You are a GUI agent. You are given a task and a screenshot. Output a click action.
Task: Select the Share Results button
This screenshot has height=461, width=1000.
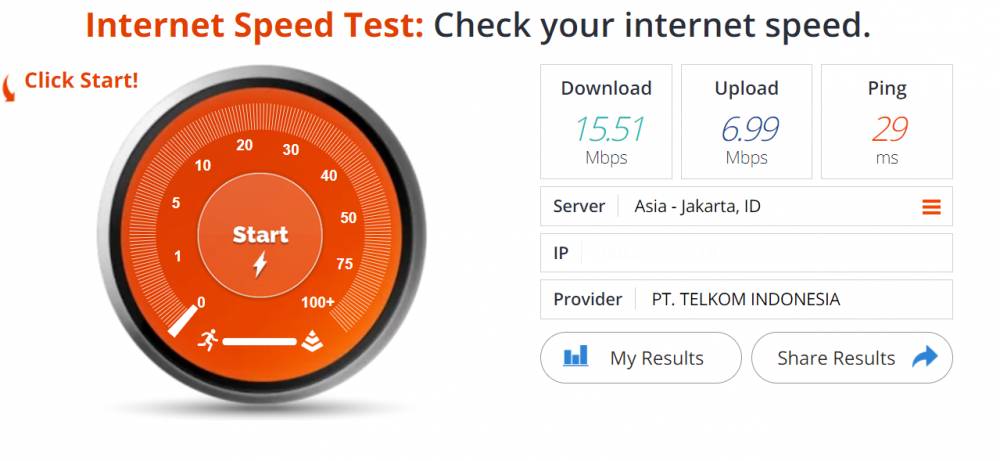852,358
